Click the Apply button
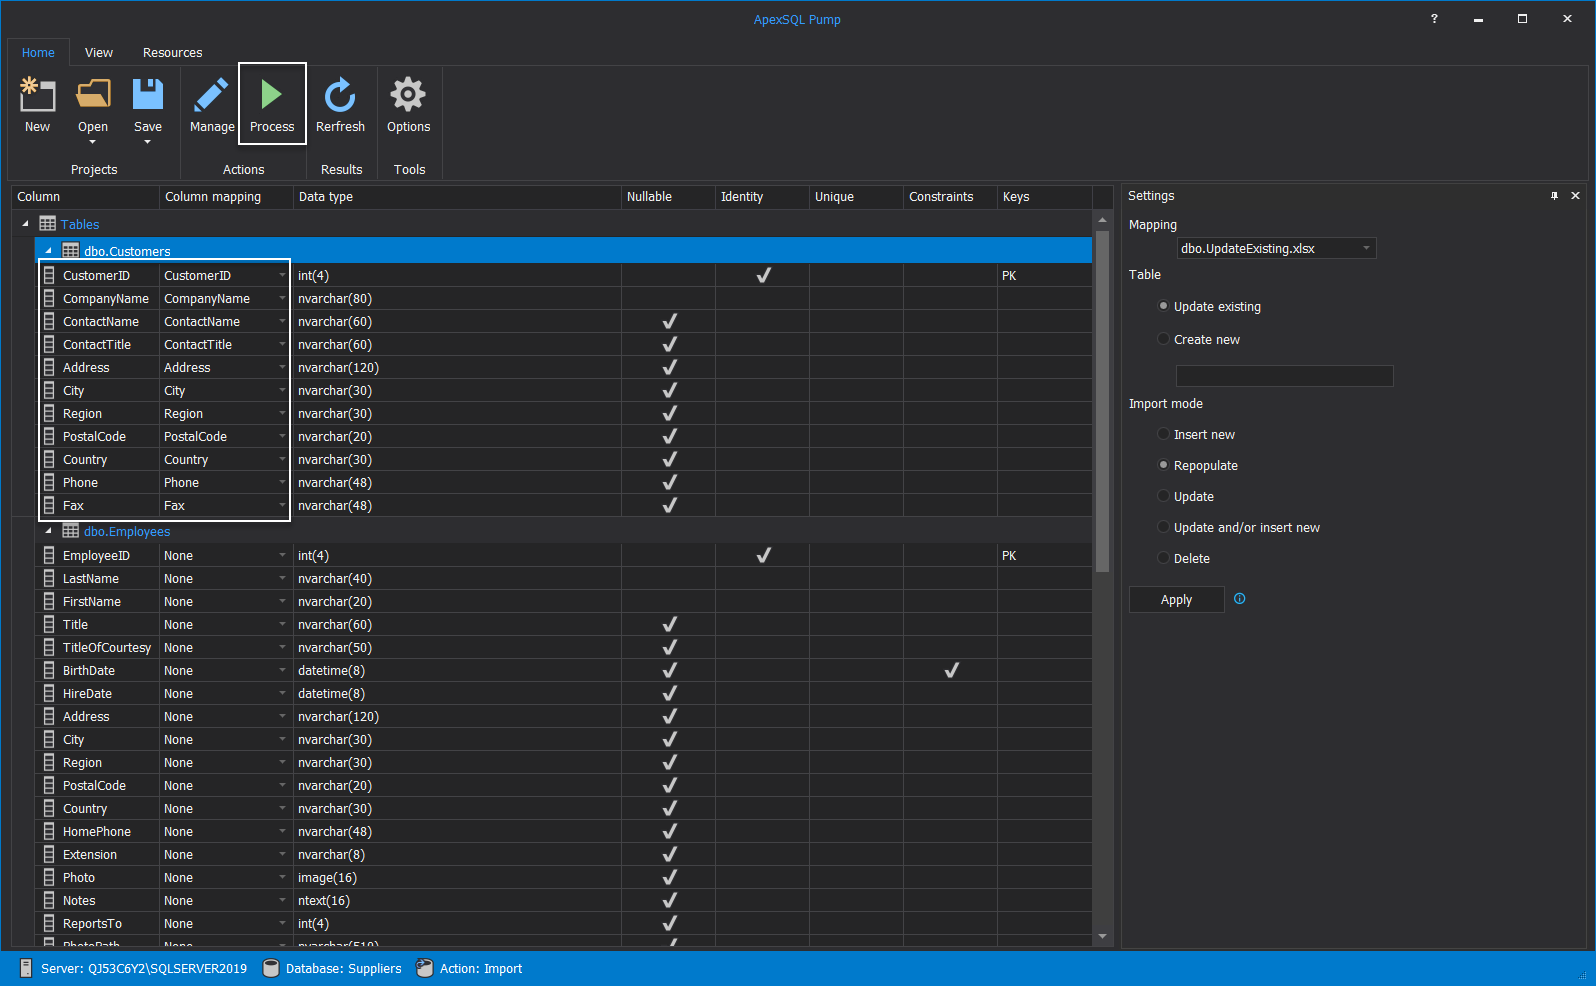 (1177, 599)
